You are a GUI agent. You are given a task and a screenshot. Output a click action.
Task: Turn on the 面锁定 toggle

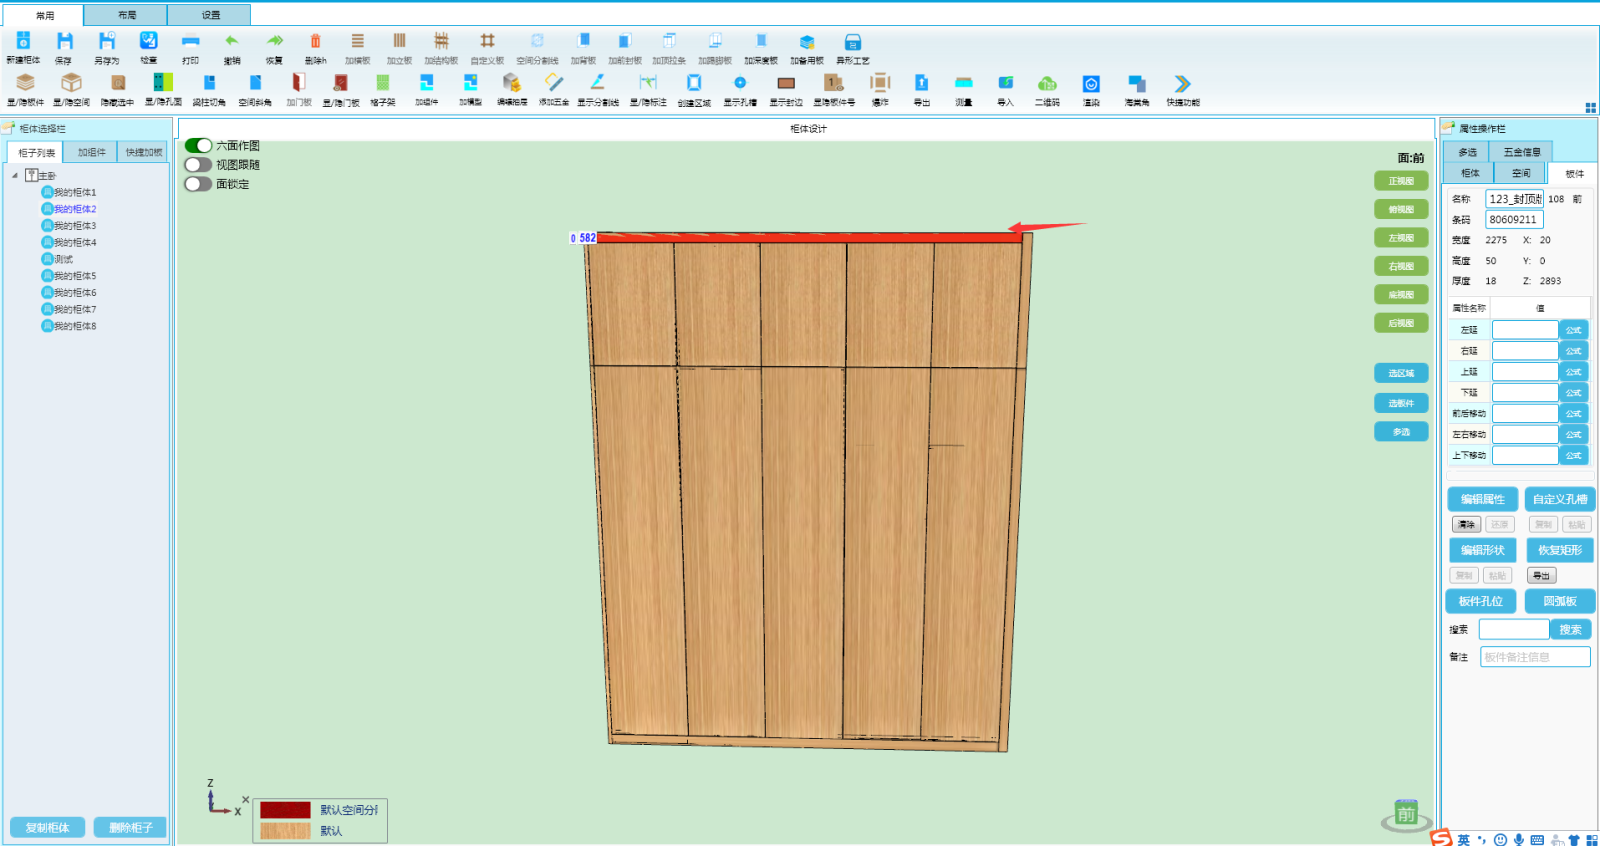click(198, 184)
